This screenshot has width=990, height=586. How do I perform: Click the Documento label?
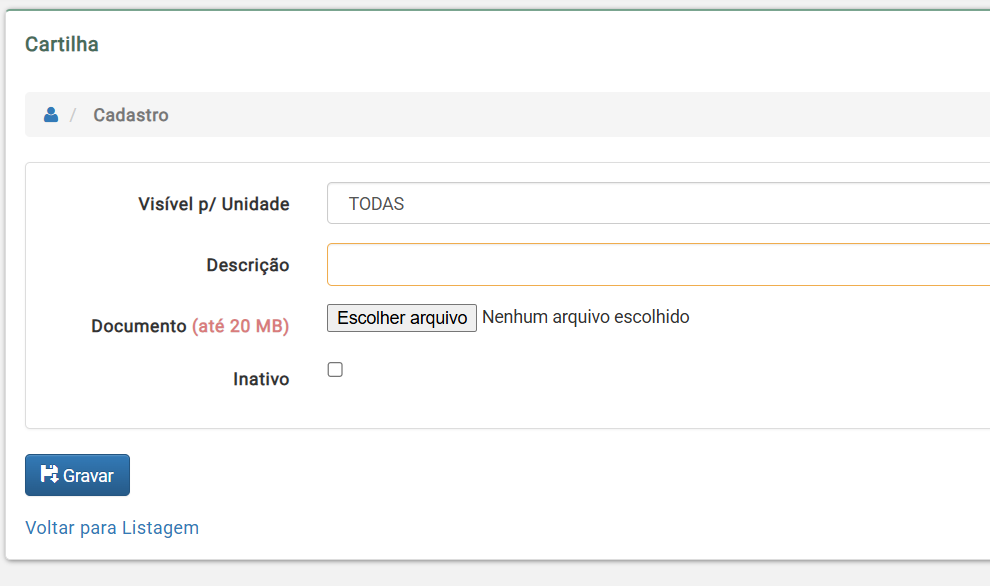138,326
